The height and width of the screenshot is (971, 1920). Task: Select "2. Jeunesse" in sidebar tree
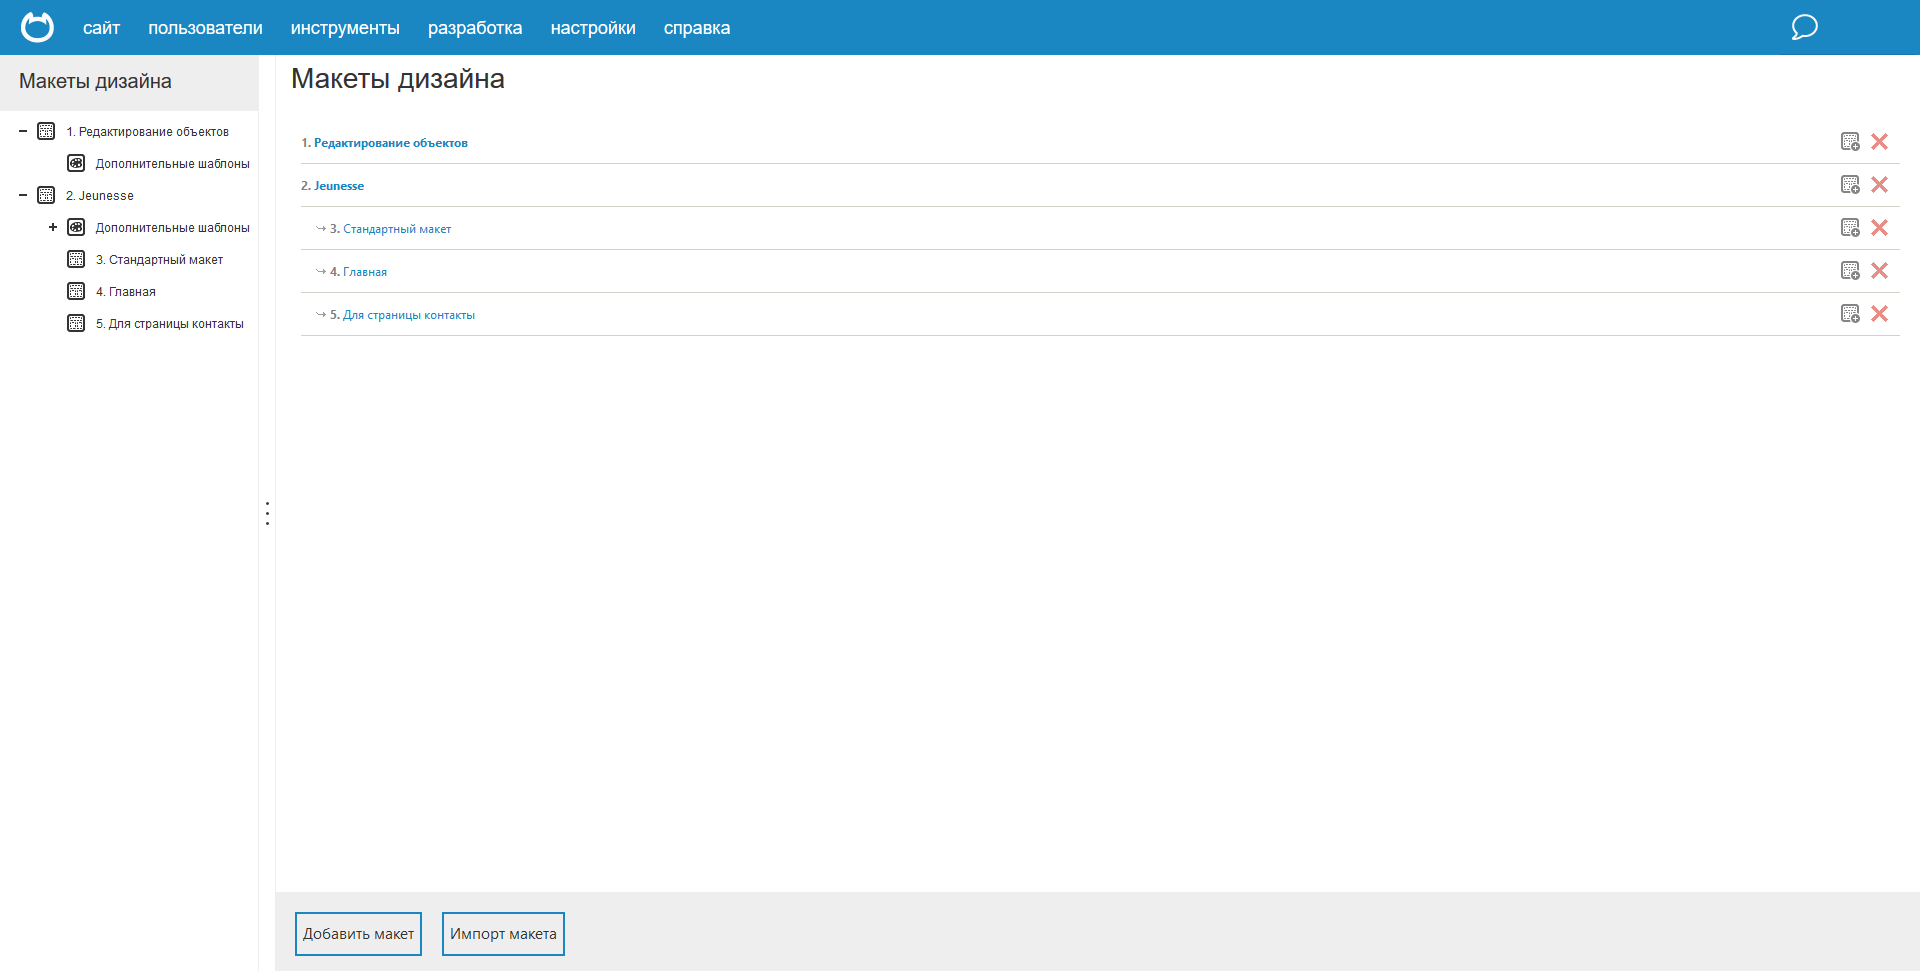[x=99, y=196]
